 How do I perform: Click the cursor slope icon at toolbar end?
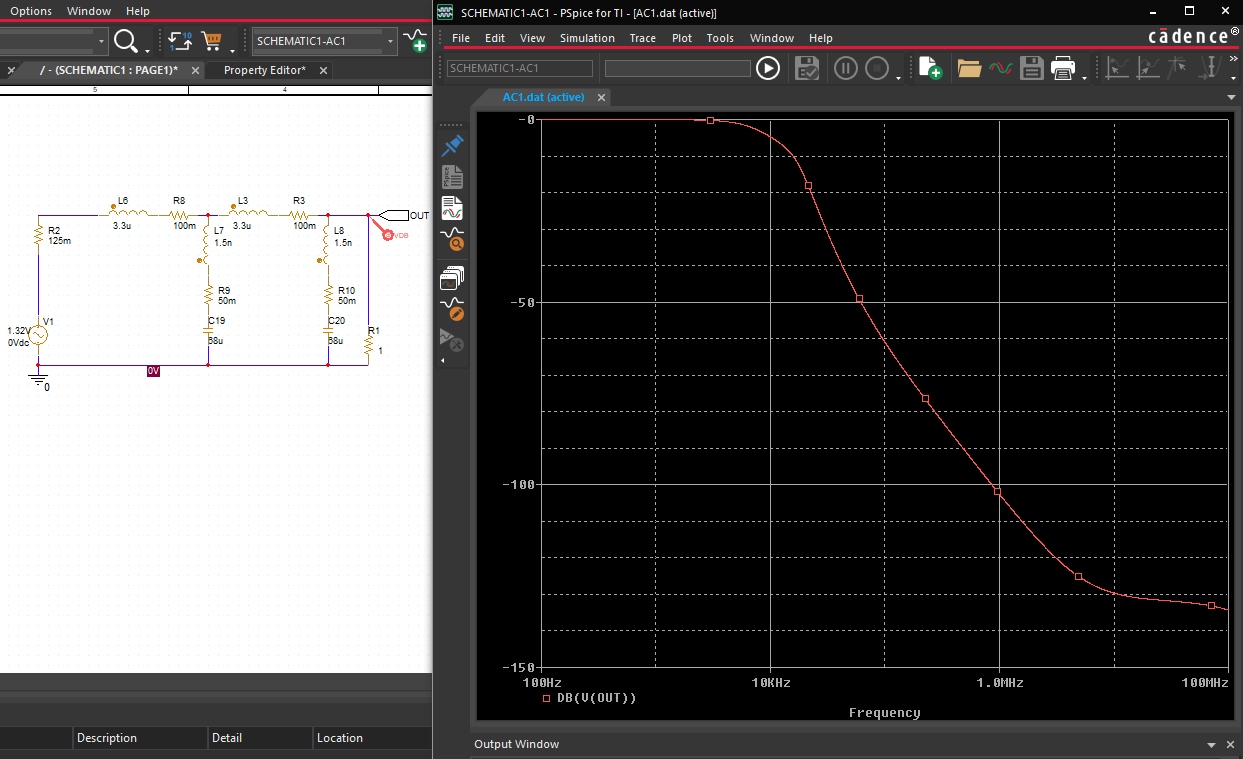[1211, 68]
